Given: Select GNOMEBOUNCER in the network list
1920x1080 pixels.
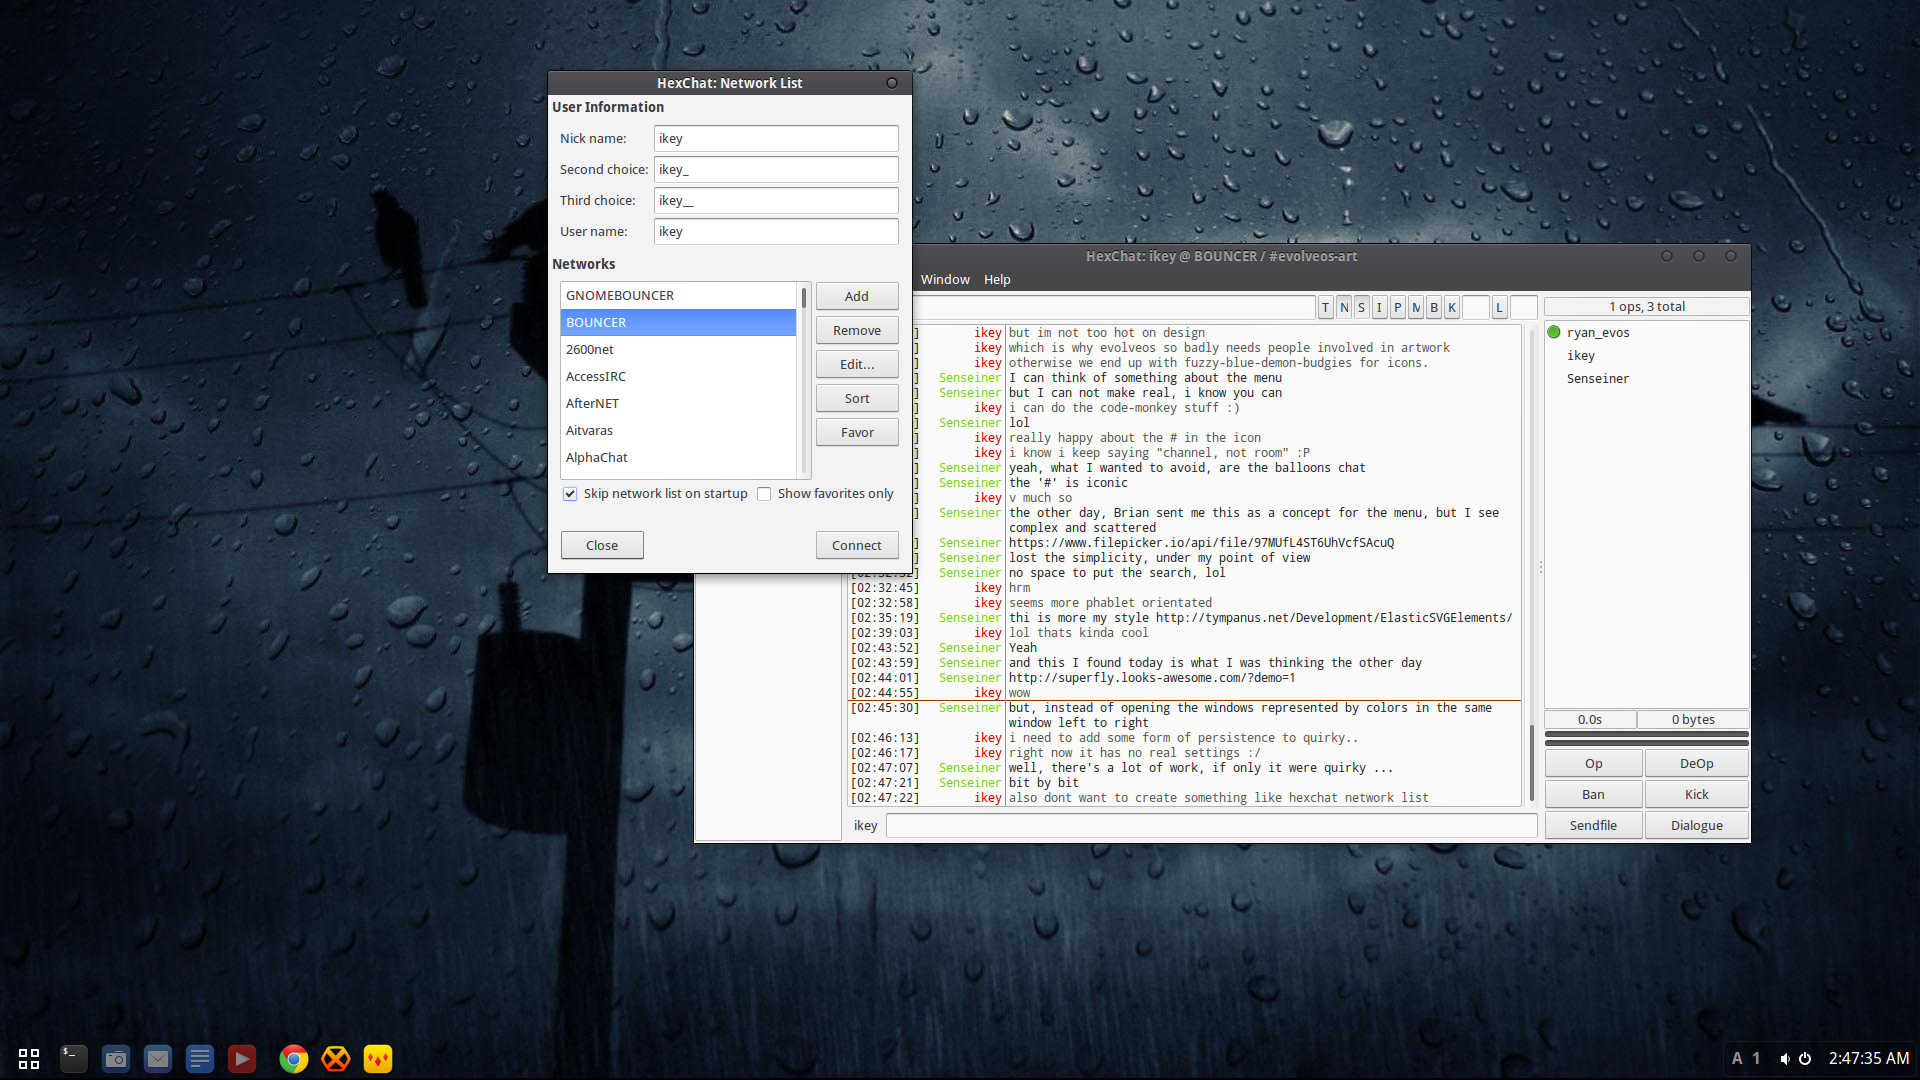Looking at the screenshot, I should 678,295.
